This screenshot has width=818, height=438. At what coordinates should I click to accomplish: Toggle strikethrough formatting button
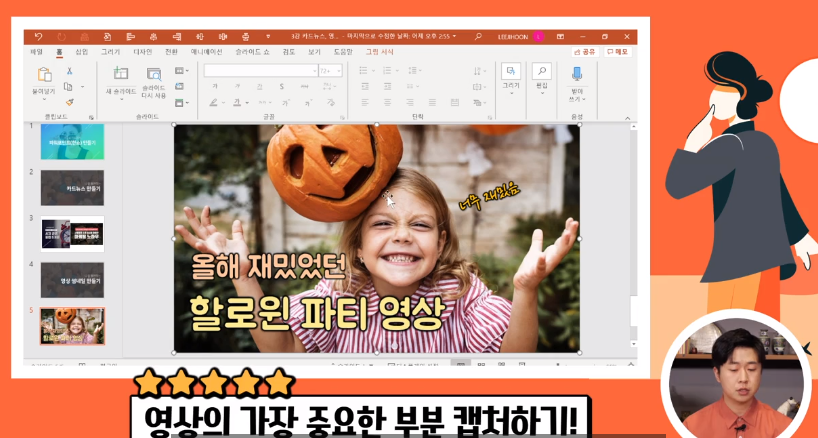[304, 87]
